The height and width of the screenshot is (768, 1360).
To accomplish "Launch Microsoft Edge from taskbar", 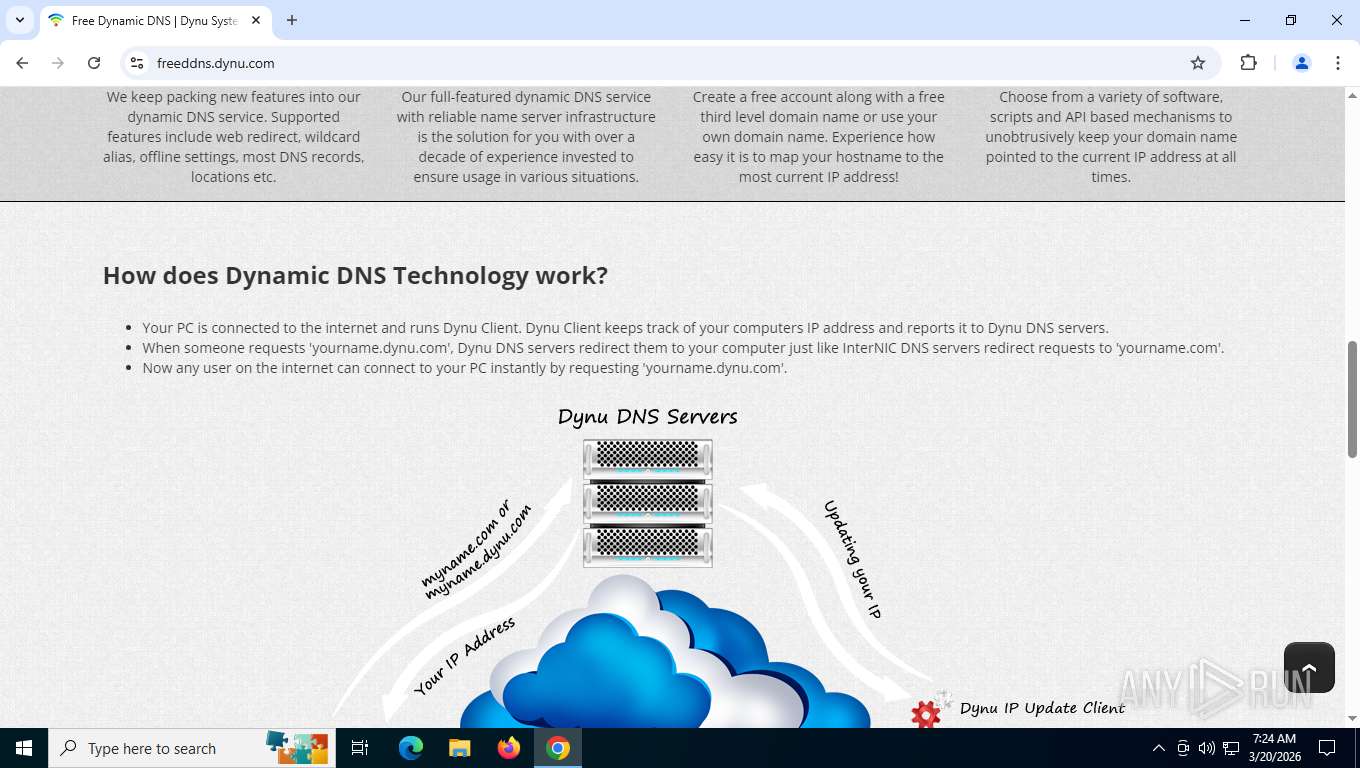I will coord(411,748).
